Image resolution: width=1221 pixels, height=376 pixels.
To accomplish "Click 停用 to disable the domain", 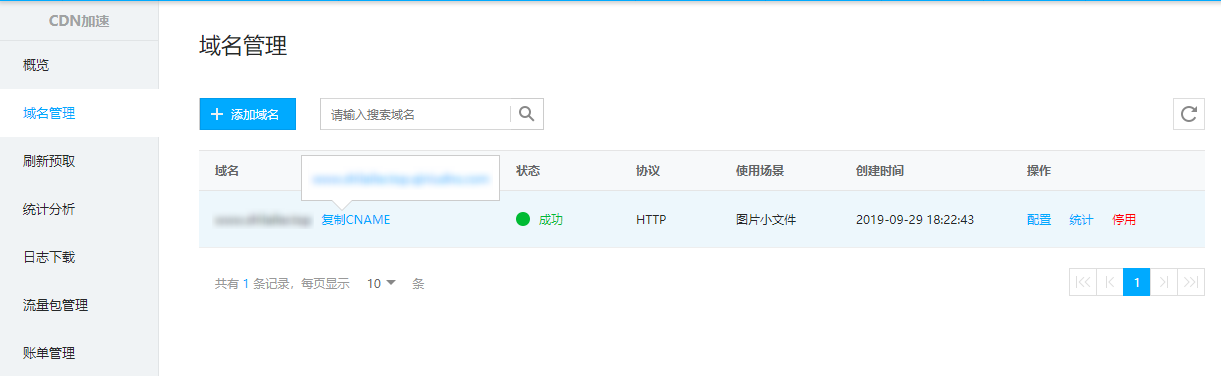I will tap(1124, 219).
